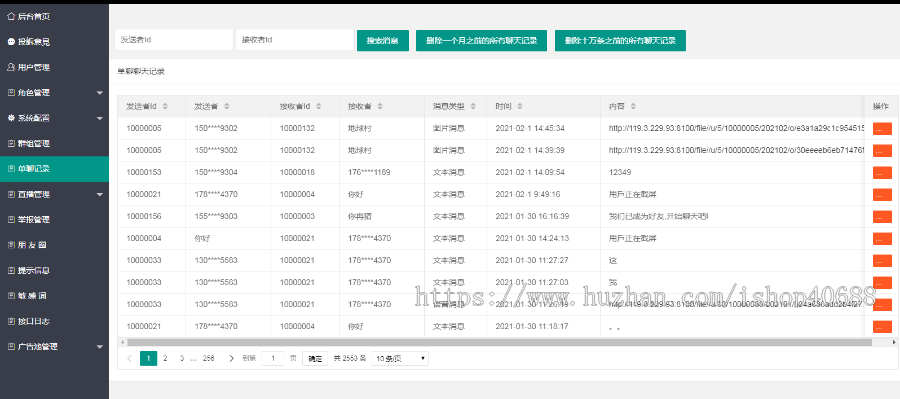Click the 操作 column header
This screenshot has width=900, height=399.
click(880, 106)
